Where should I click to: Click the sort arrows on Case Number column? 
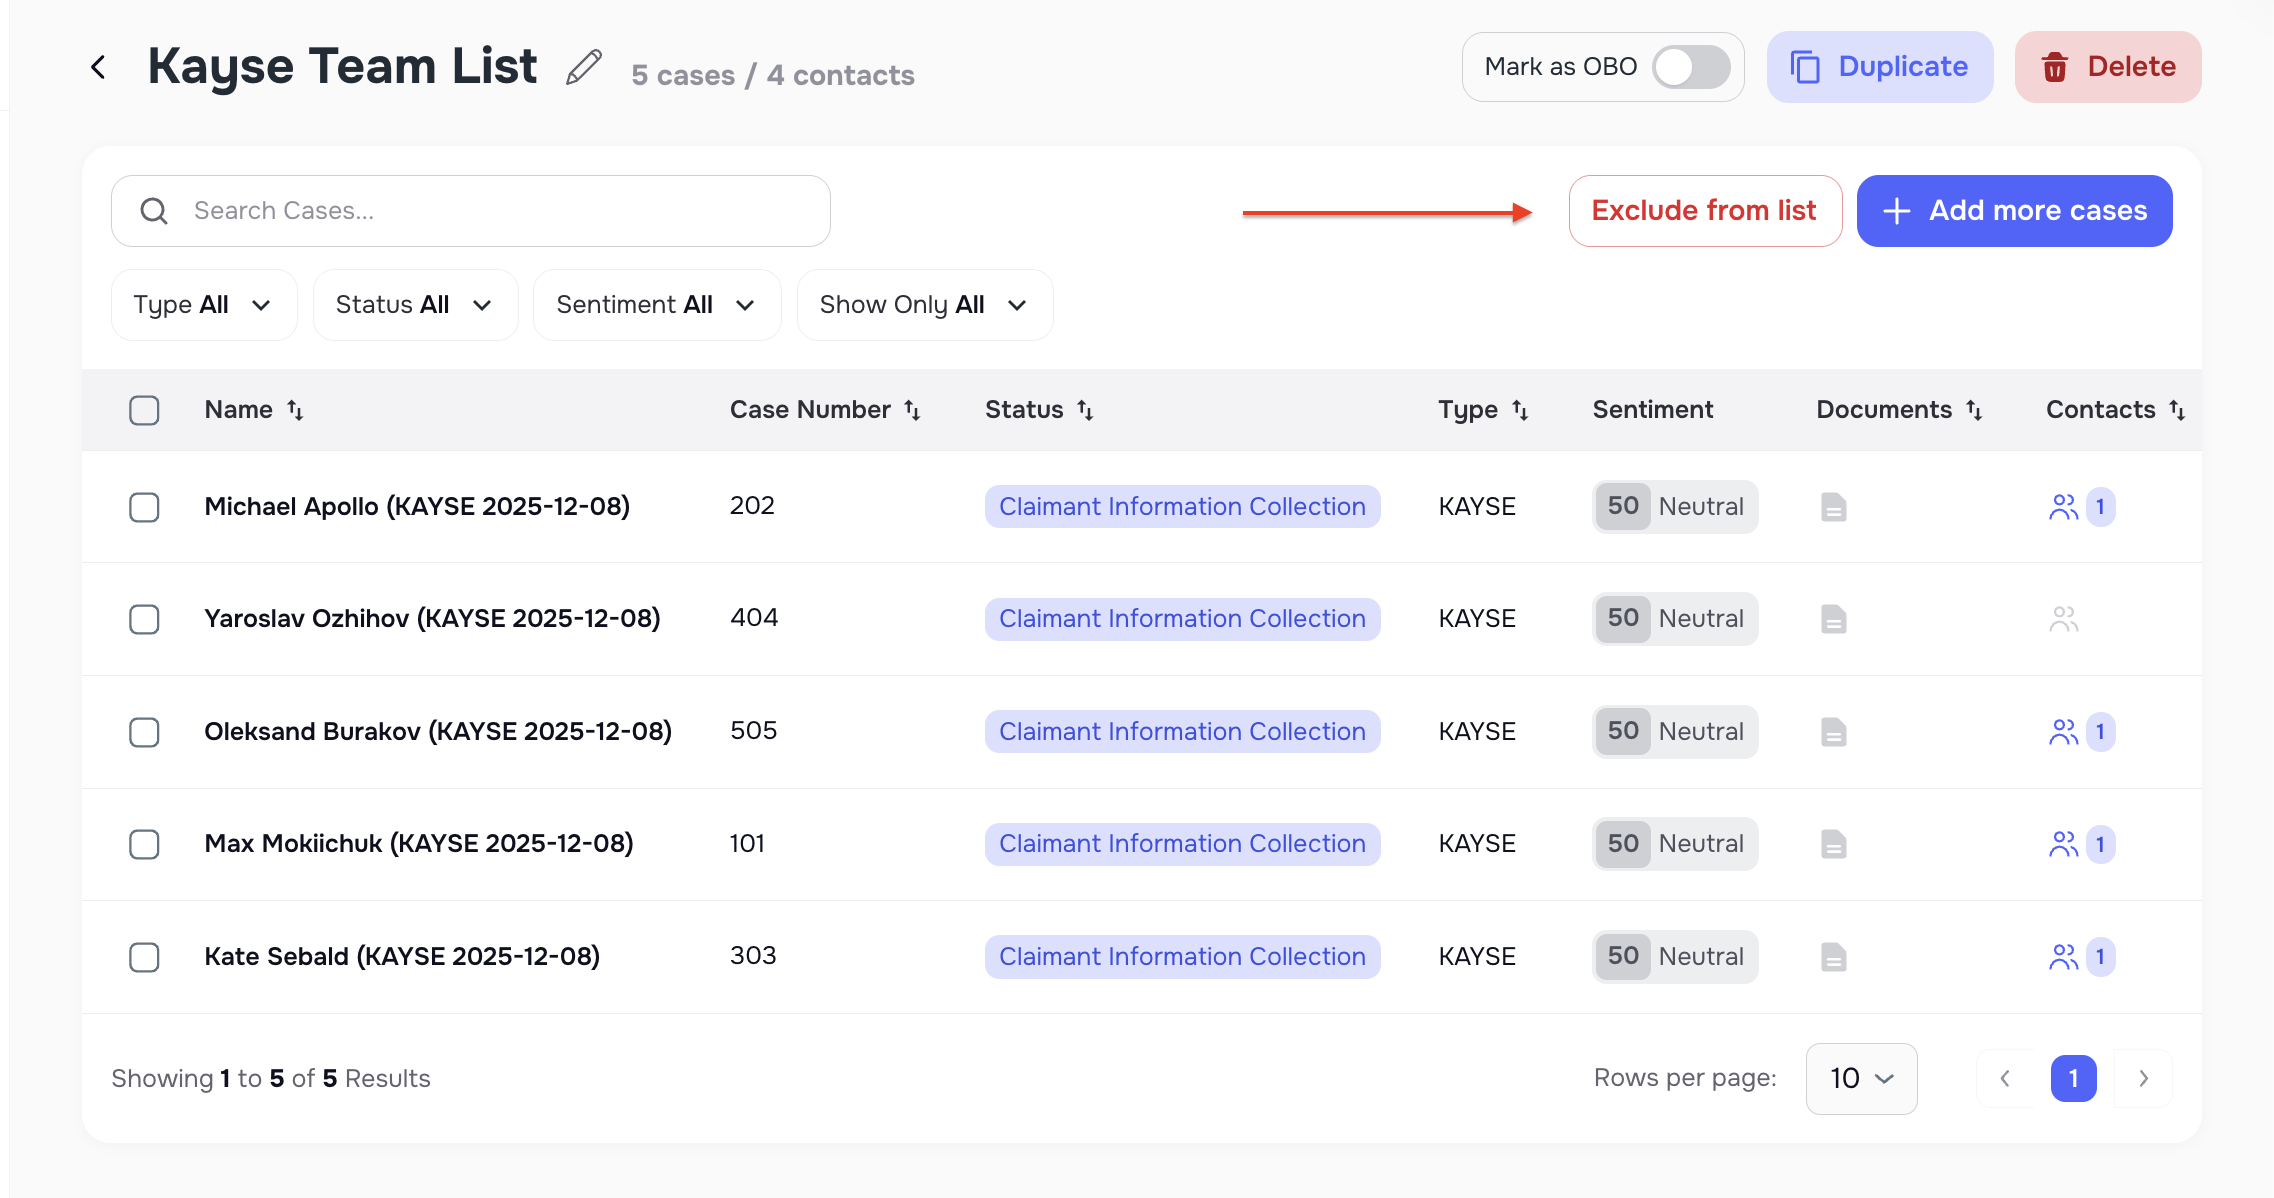pos(911,409)
